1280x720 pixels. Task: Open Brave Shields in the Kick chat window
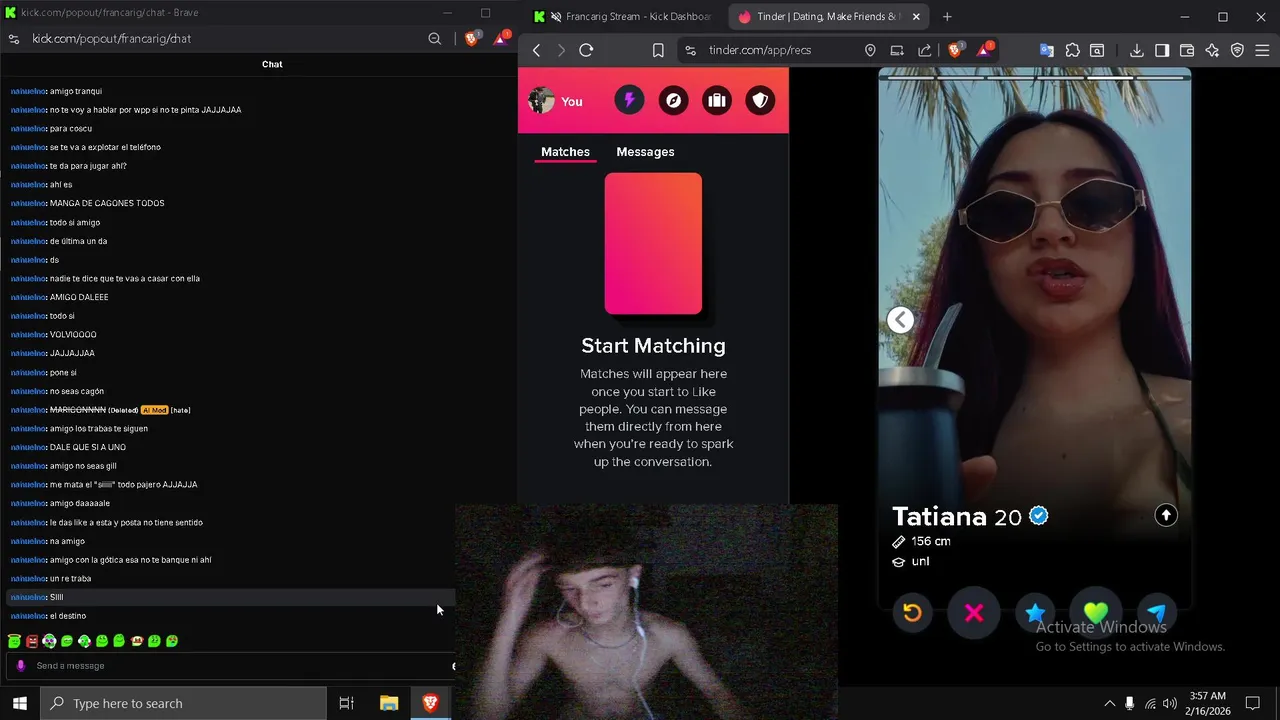472,38
